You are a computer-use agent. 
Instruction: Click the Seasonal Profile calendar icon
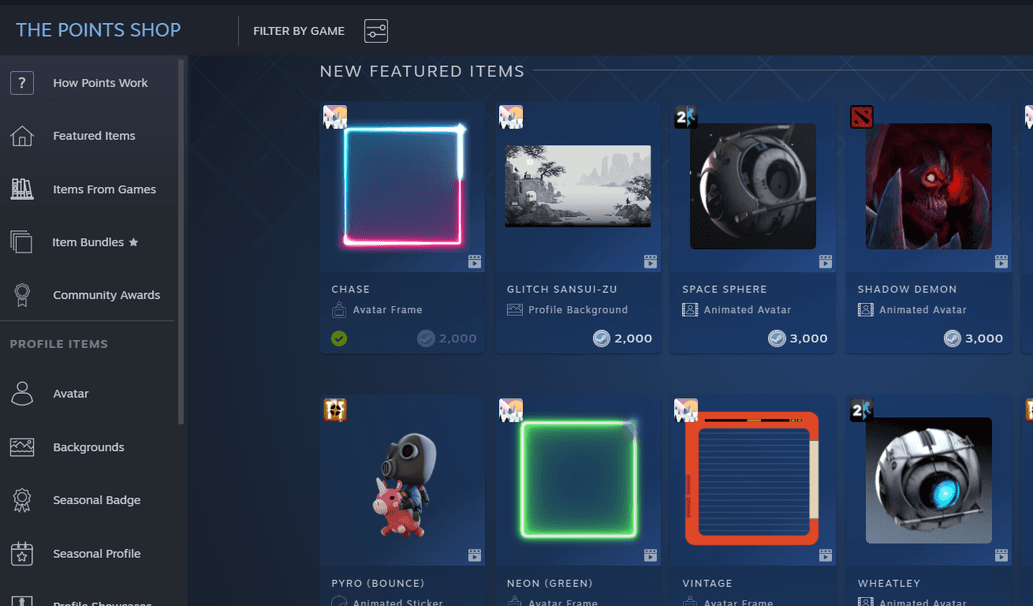(x=22, y=553)
